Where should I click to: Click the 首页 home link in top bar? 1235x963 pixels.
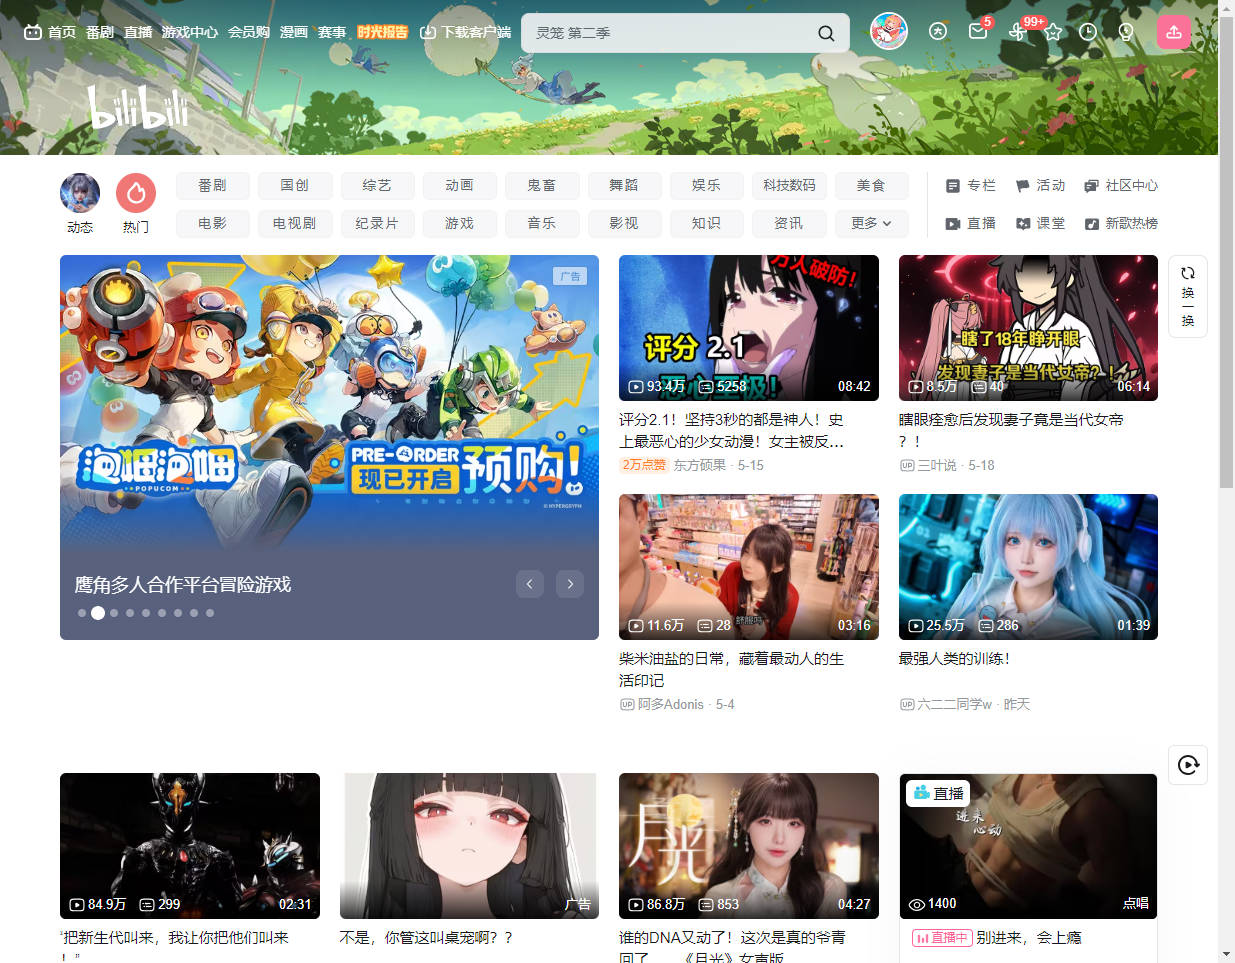tap(50, 32)
